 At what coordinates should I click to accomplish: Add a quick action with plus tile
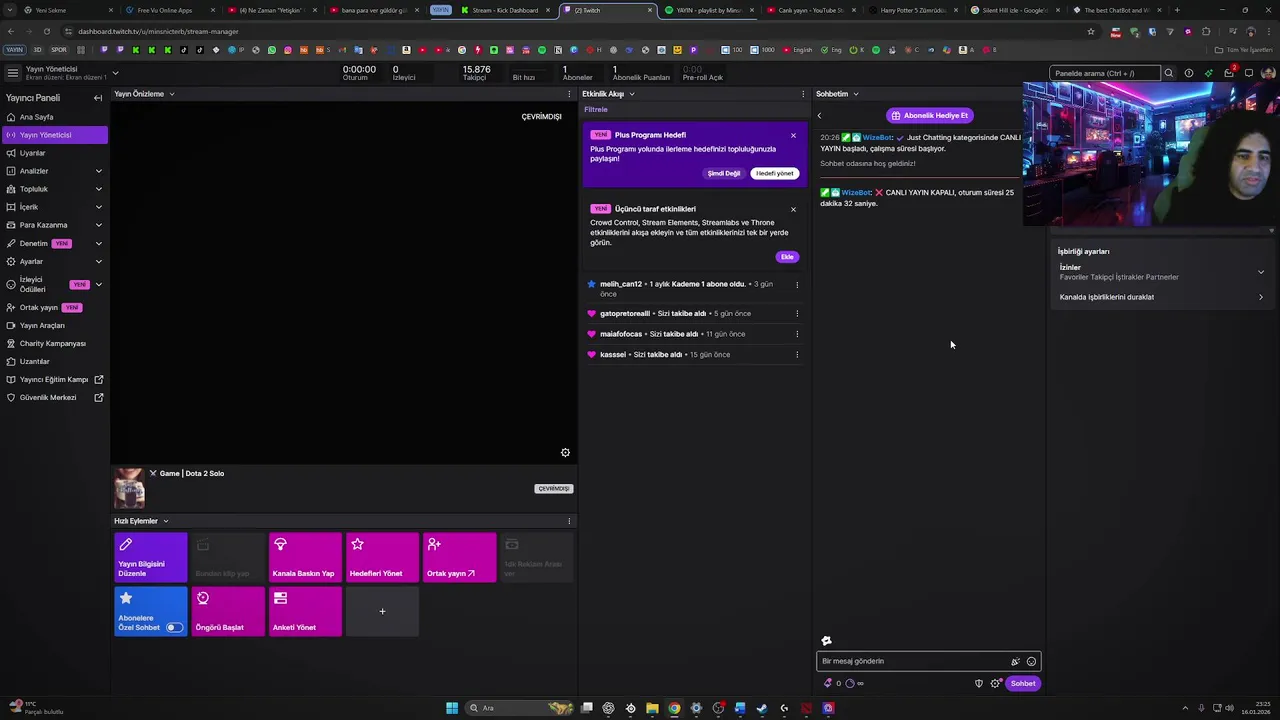pos(382,612)
